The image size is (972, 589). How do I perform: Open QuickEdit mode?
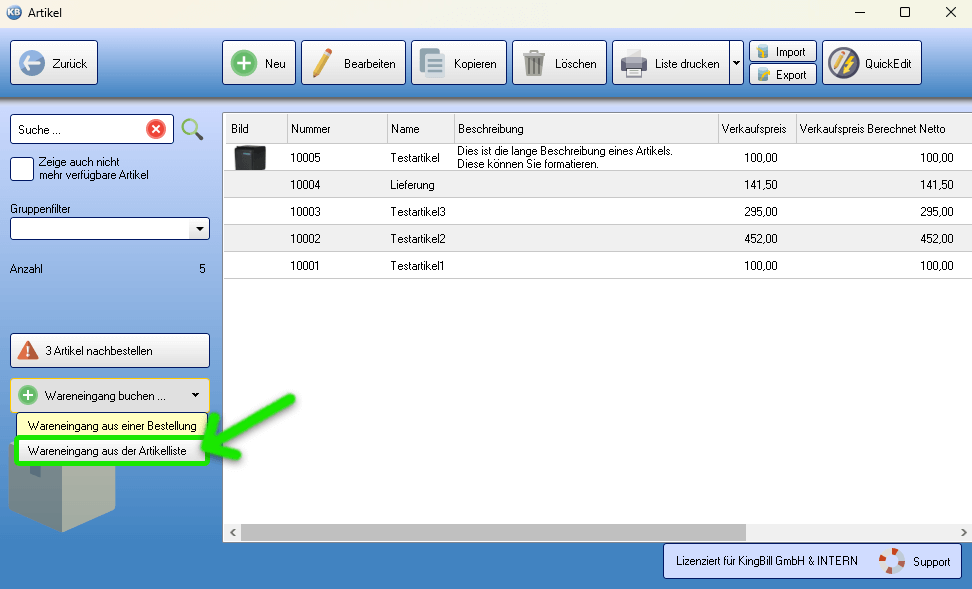click(x=871, y=63)
